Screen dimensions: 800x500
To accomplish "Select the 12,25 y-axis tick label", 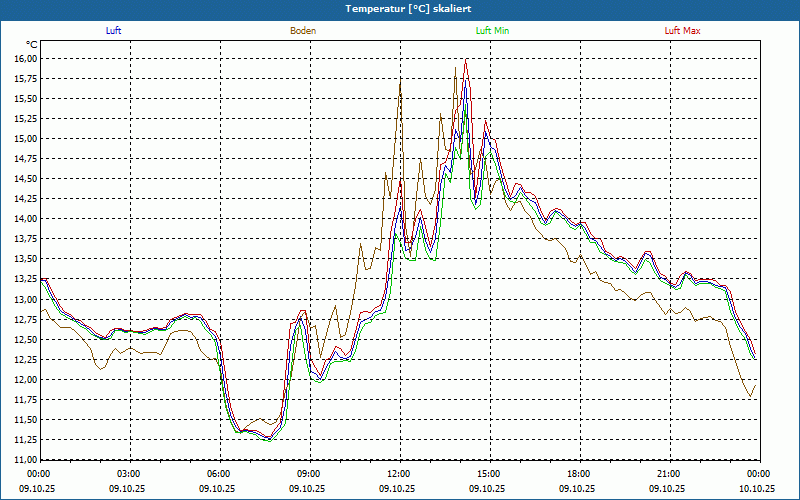I will (25, 359).
